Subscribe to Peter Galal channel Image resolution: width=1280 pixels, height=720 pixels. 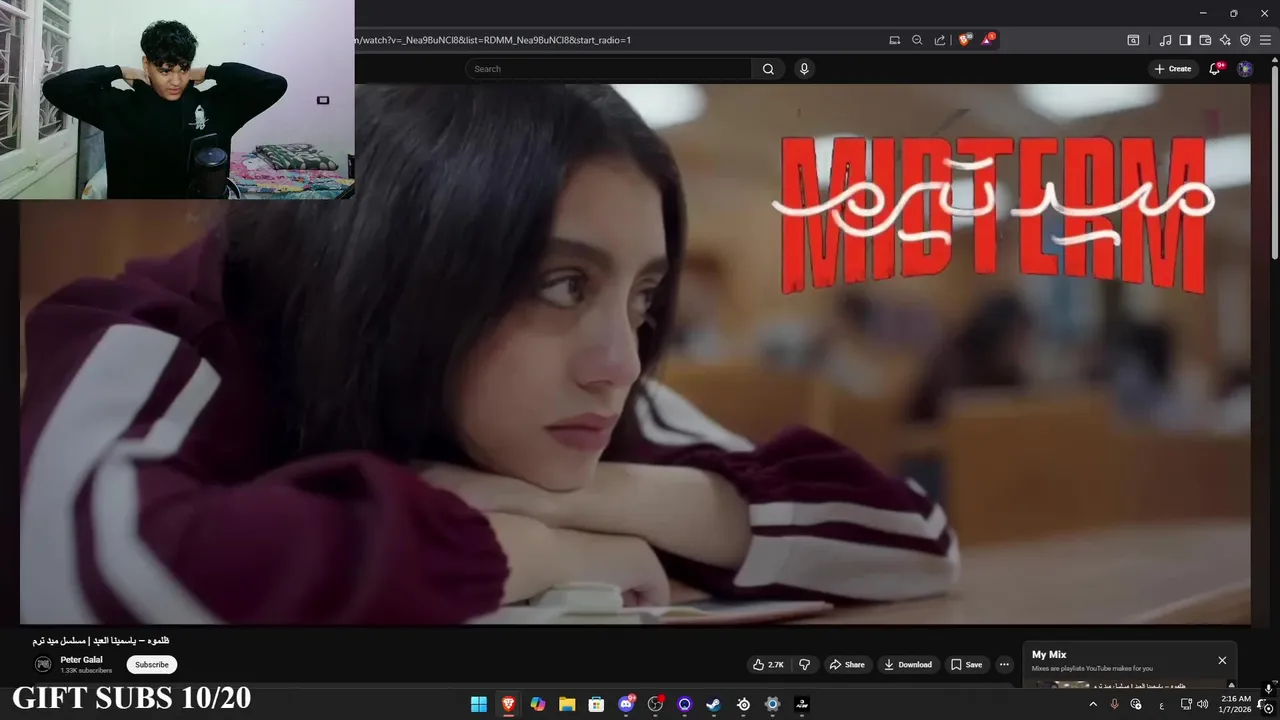[x=152, y=664]
